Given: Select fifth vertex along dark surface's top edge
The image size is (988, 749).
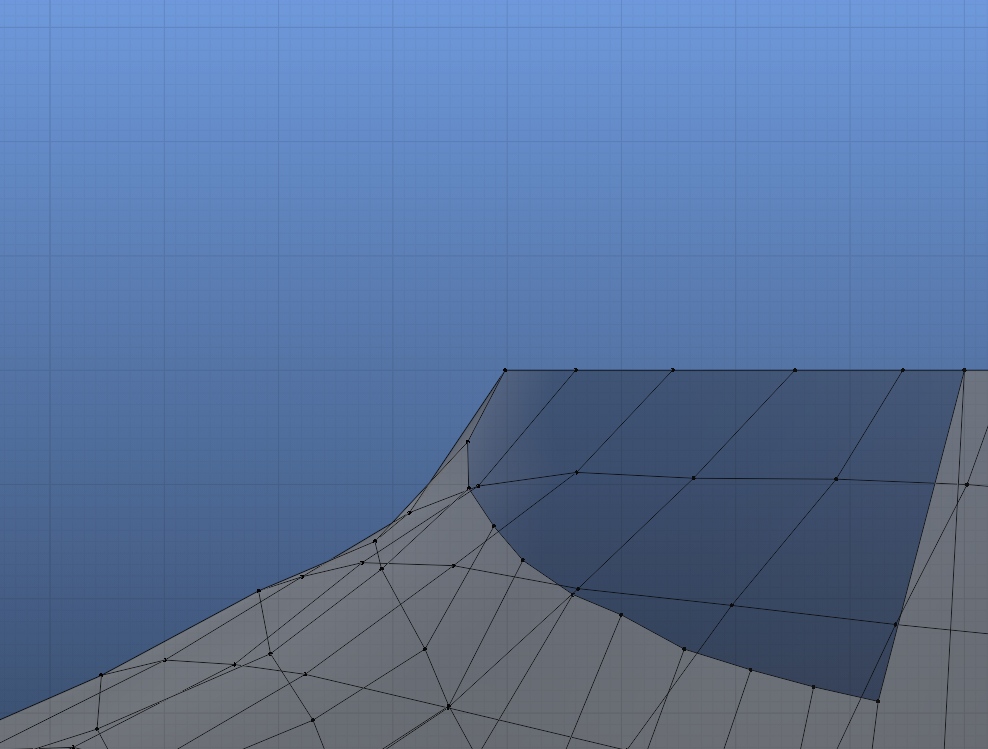Looking at the screenshot, I should 903,370.
